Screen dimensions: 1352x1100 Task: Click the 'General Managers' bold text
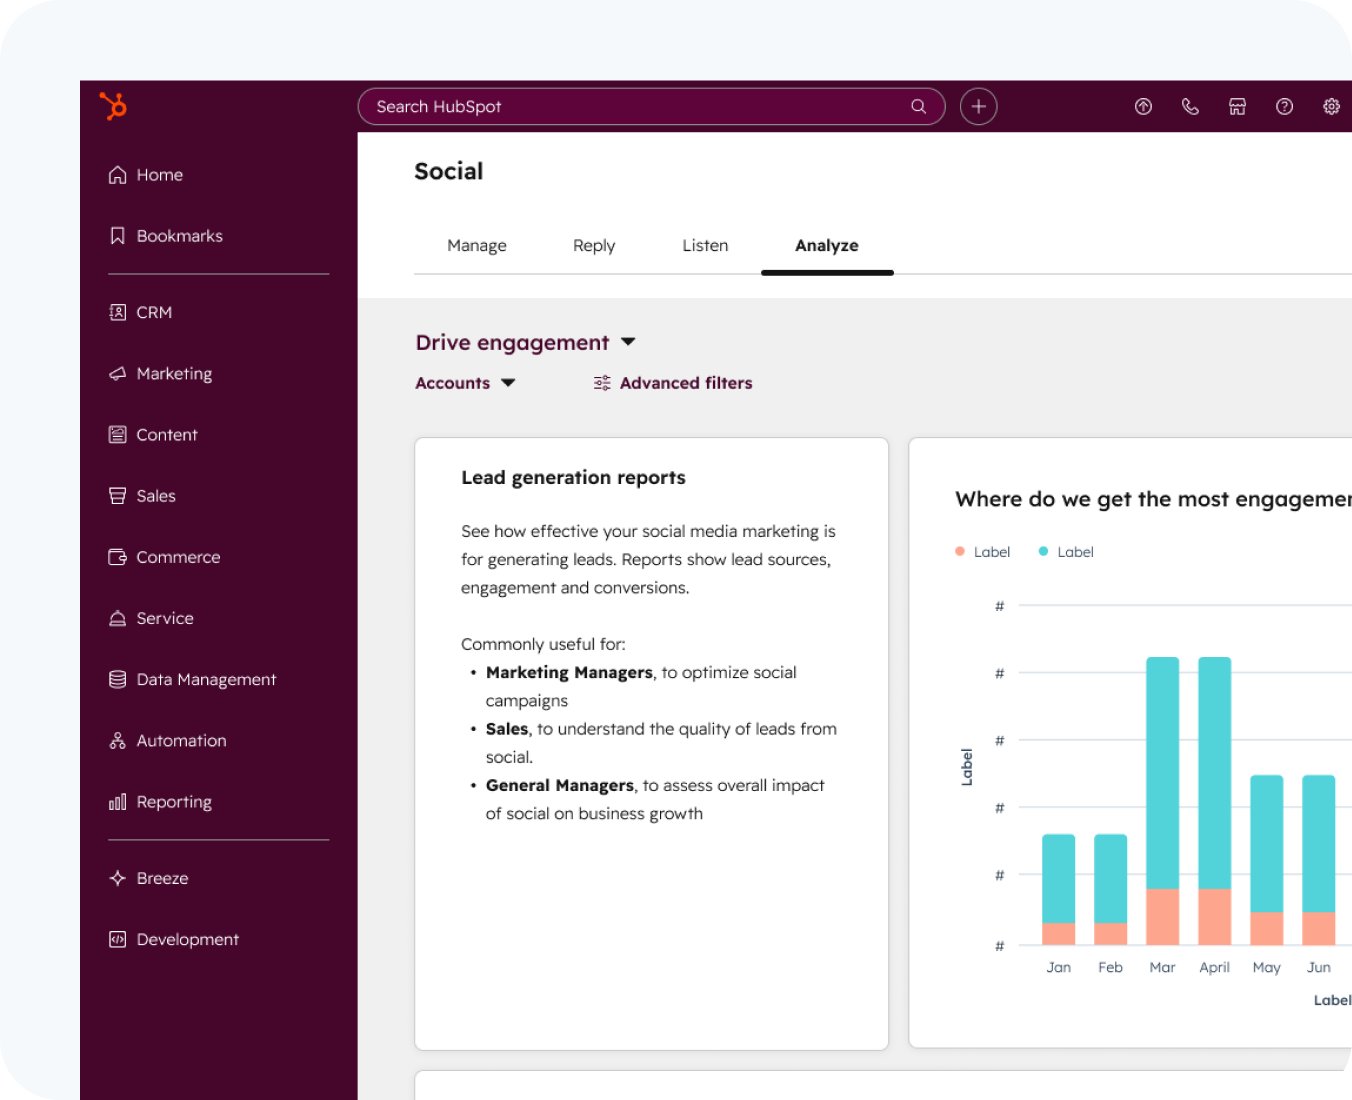click(x=560, y=786)
